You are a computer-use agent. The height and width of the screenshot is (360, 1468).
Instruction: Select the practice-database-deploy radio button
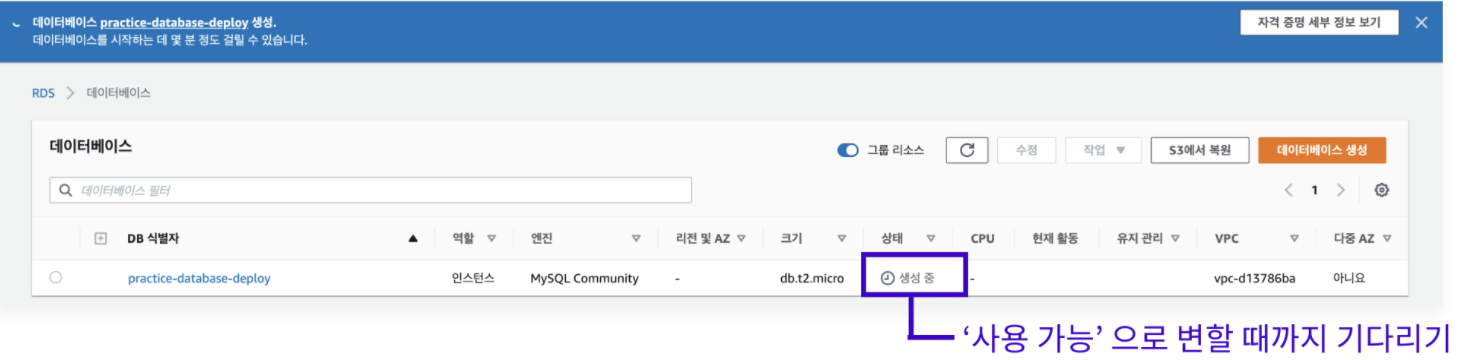(x=56, y=278)
